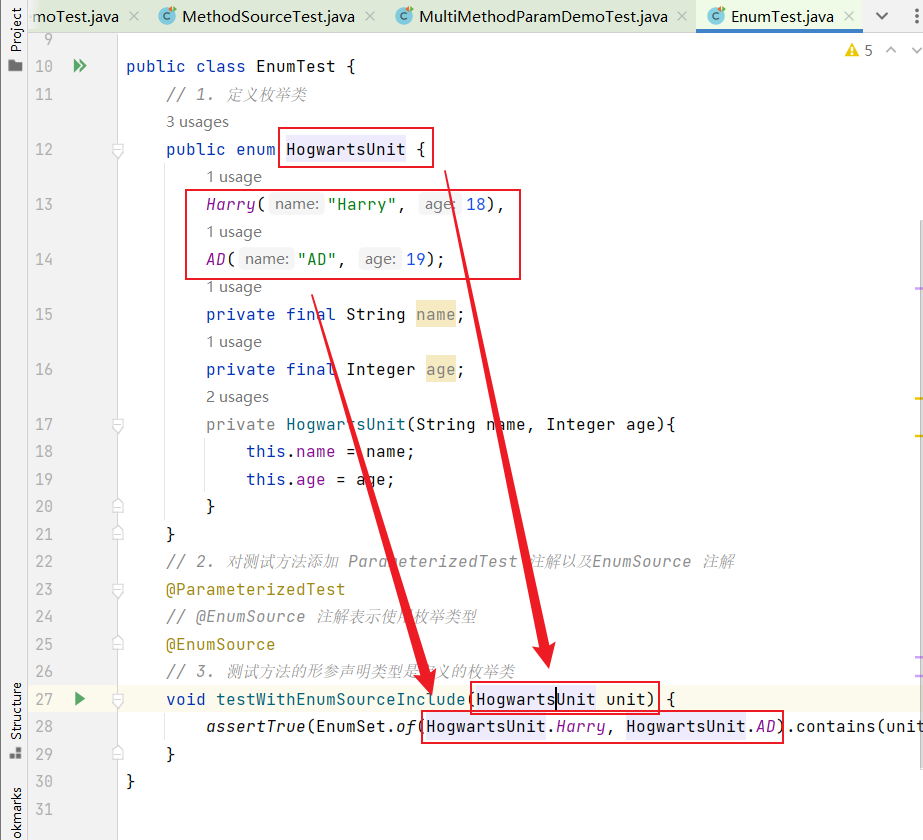Run EnumTest class from line 10 gutter
Image resolution: width=923 pixels, height=840 pixels.
[x=80, y=66]
